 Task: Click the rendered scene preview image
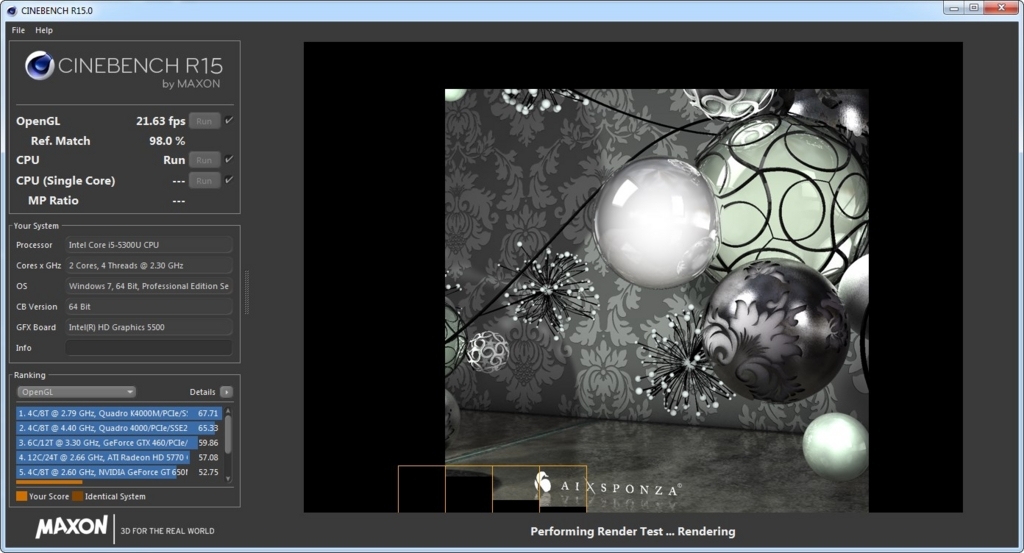click(656, 300)
